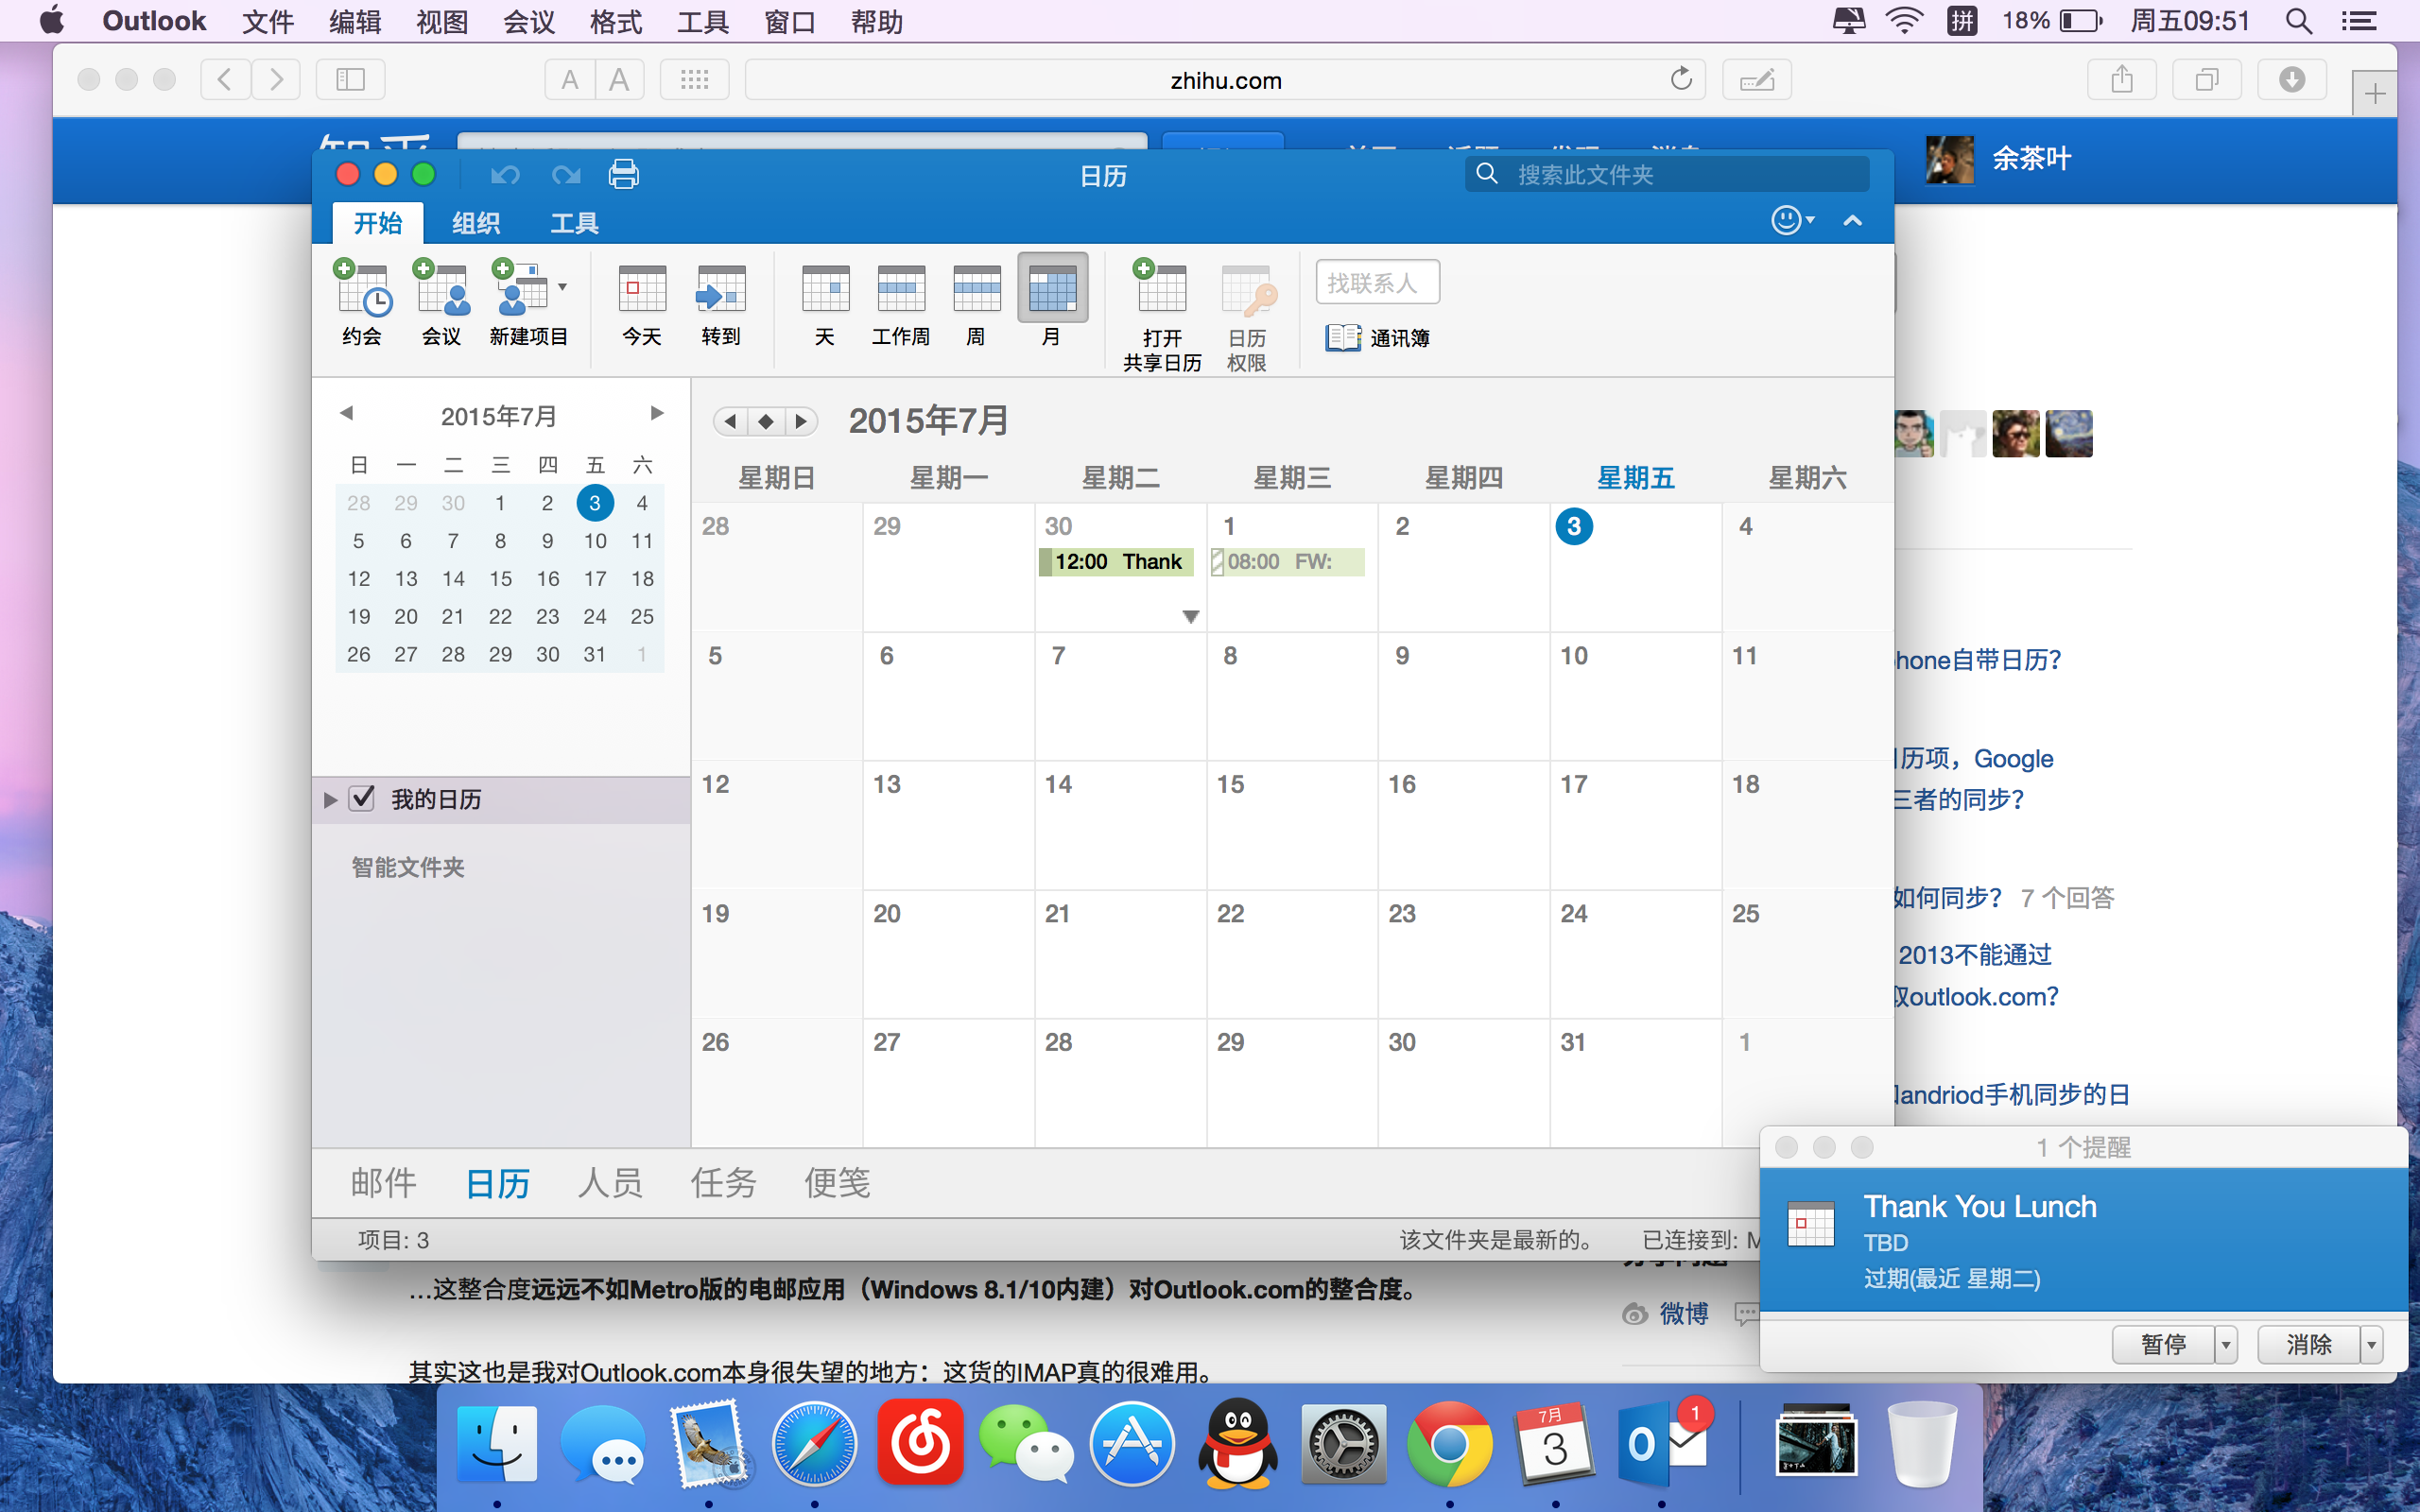Open 日历权限 settings
Screen dimensions: 2420x1512
pos(1247,318)
